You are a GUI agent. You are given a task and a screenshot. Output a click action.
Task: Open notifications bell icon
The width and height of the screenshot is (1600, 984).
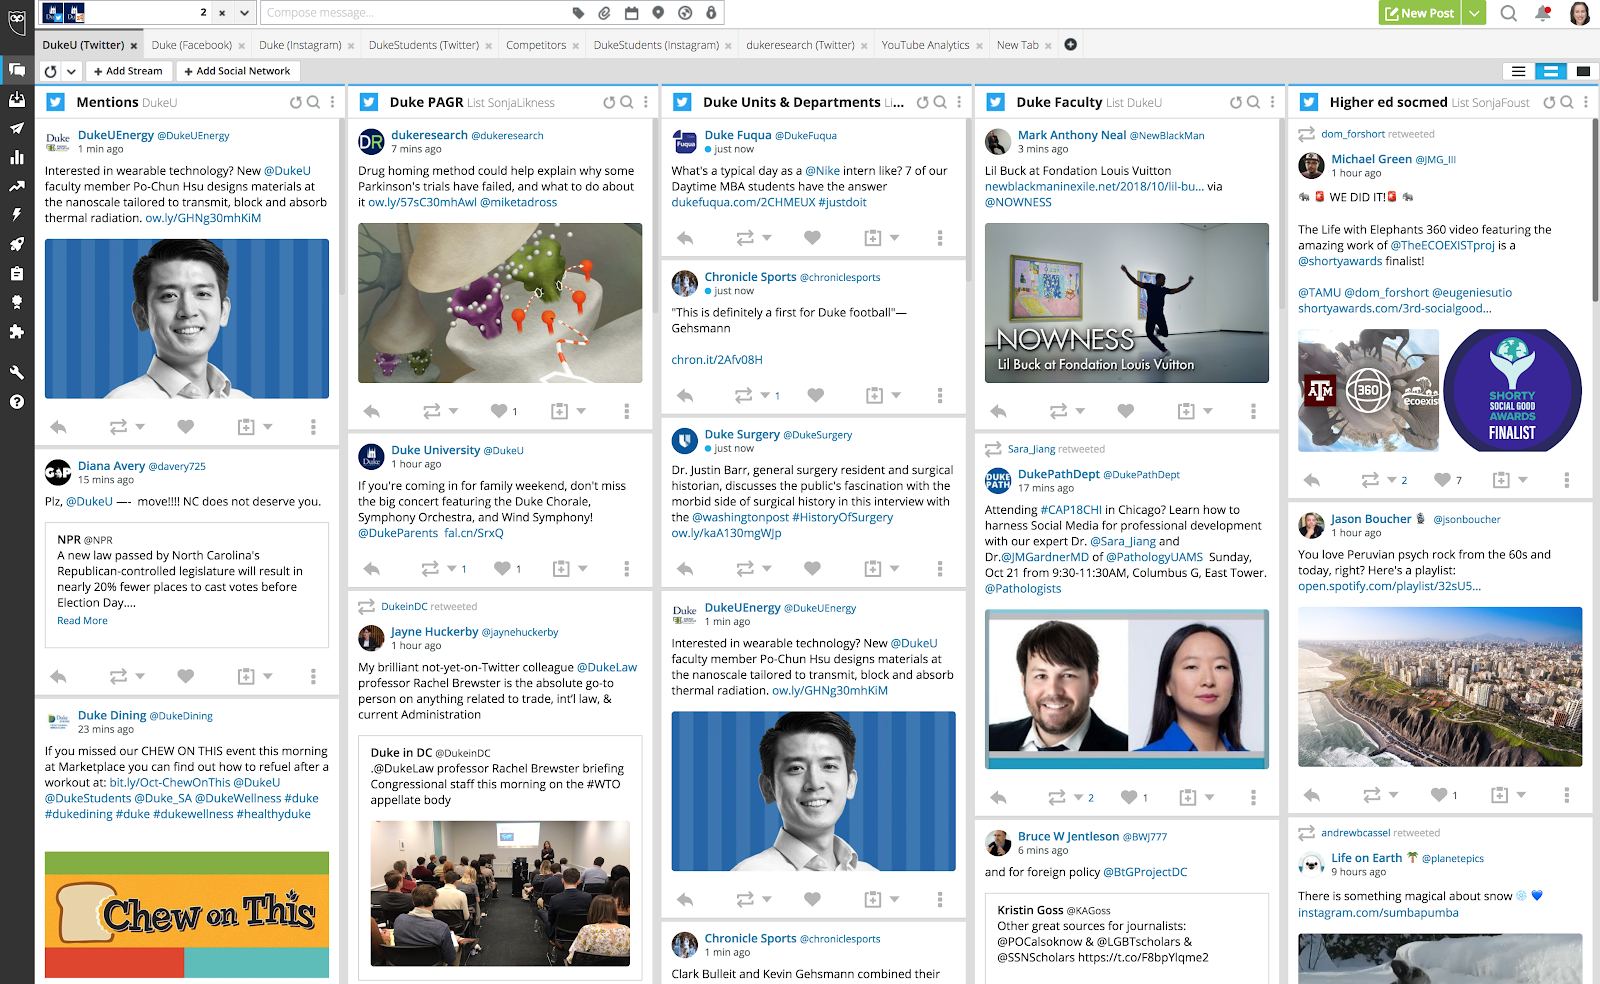[1543, 13]
